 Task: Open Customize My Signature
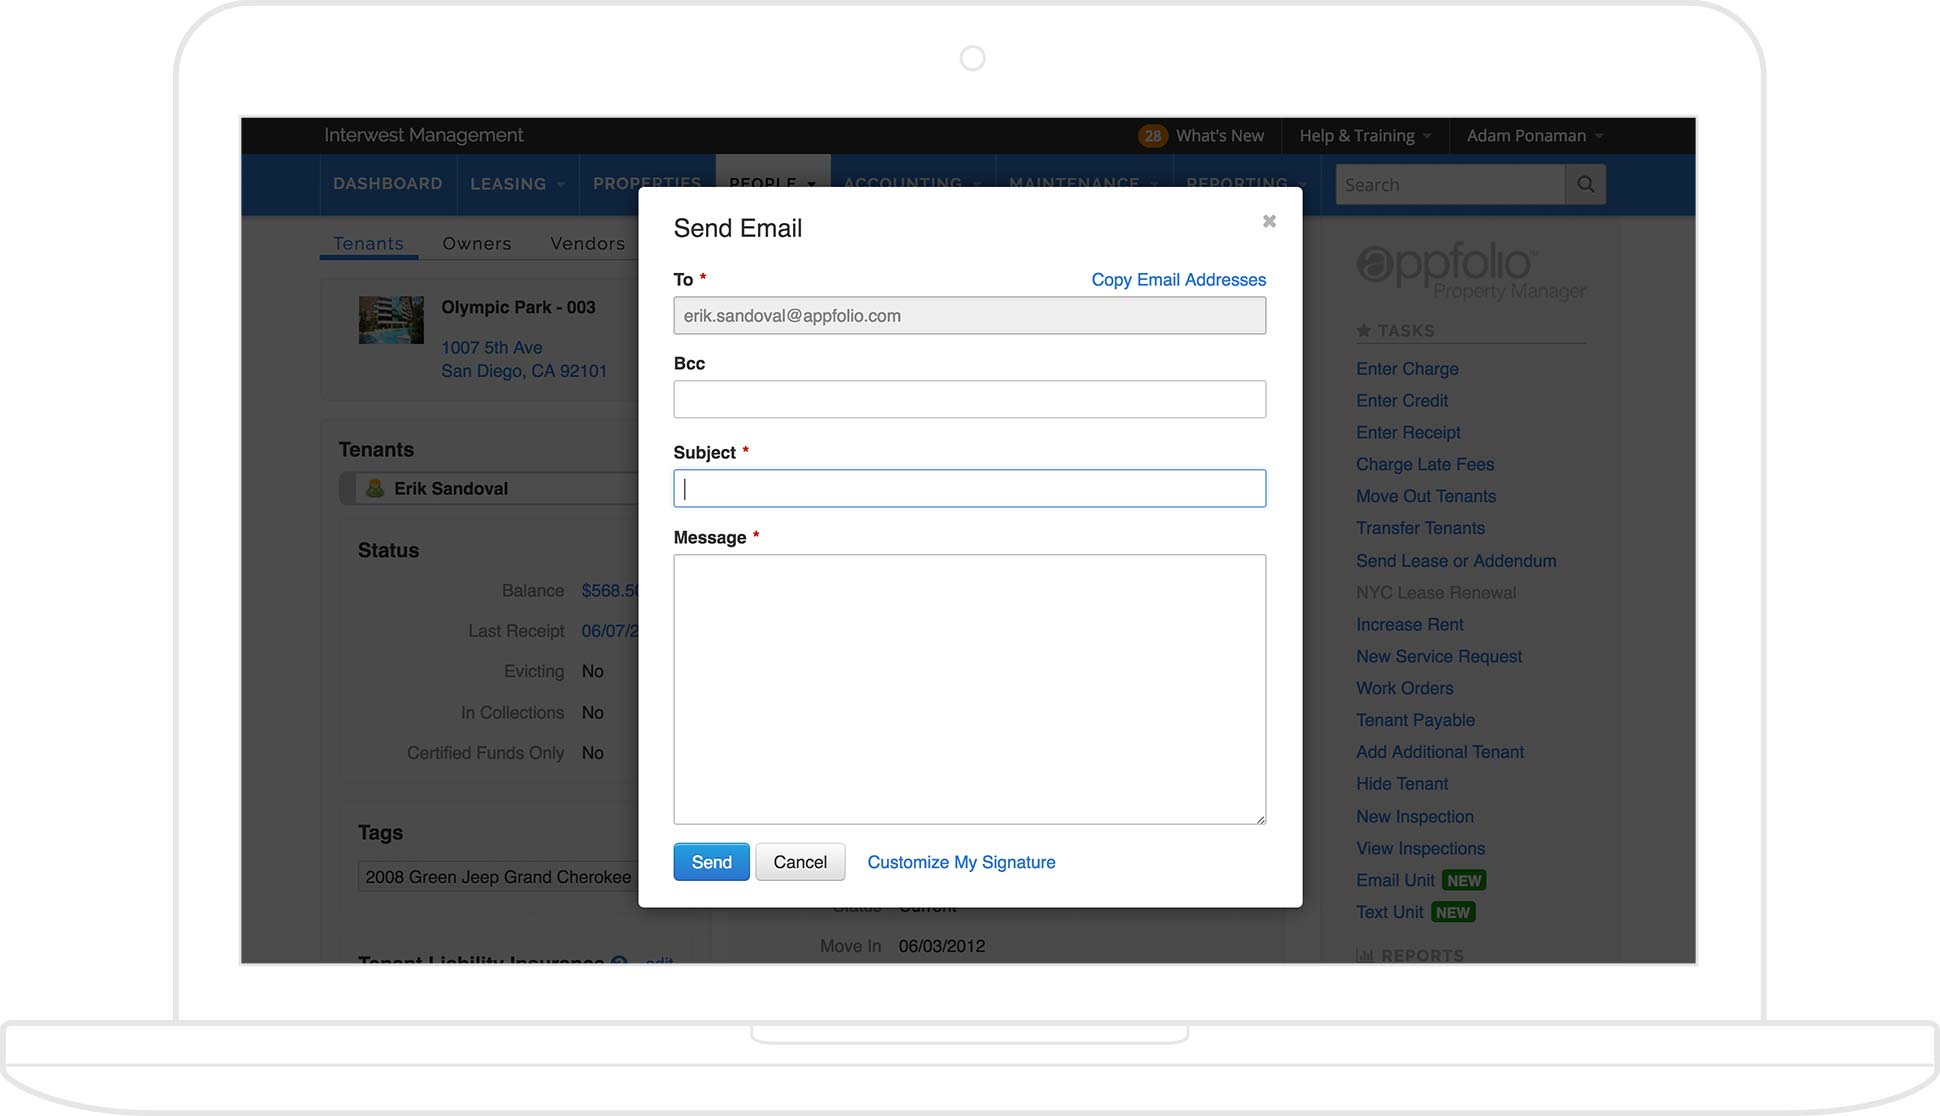tap(960, 861)
